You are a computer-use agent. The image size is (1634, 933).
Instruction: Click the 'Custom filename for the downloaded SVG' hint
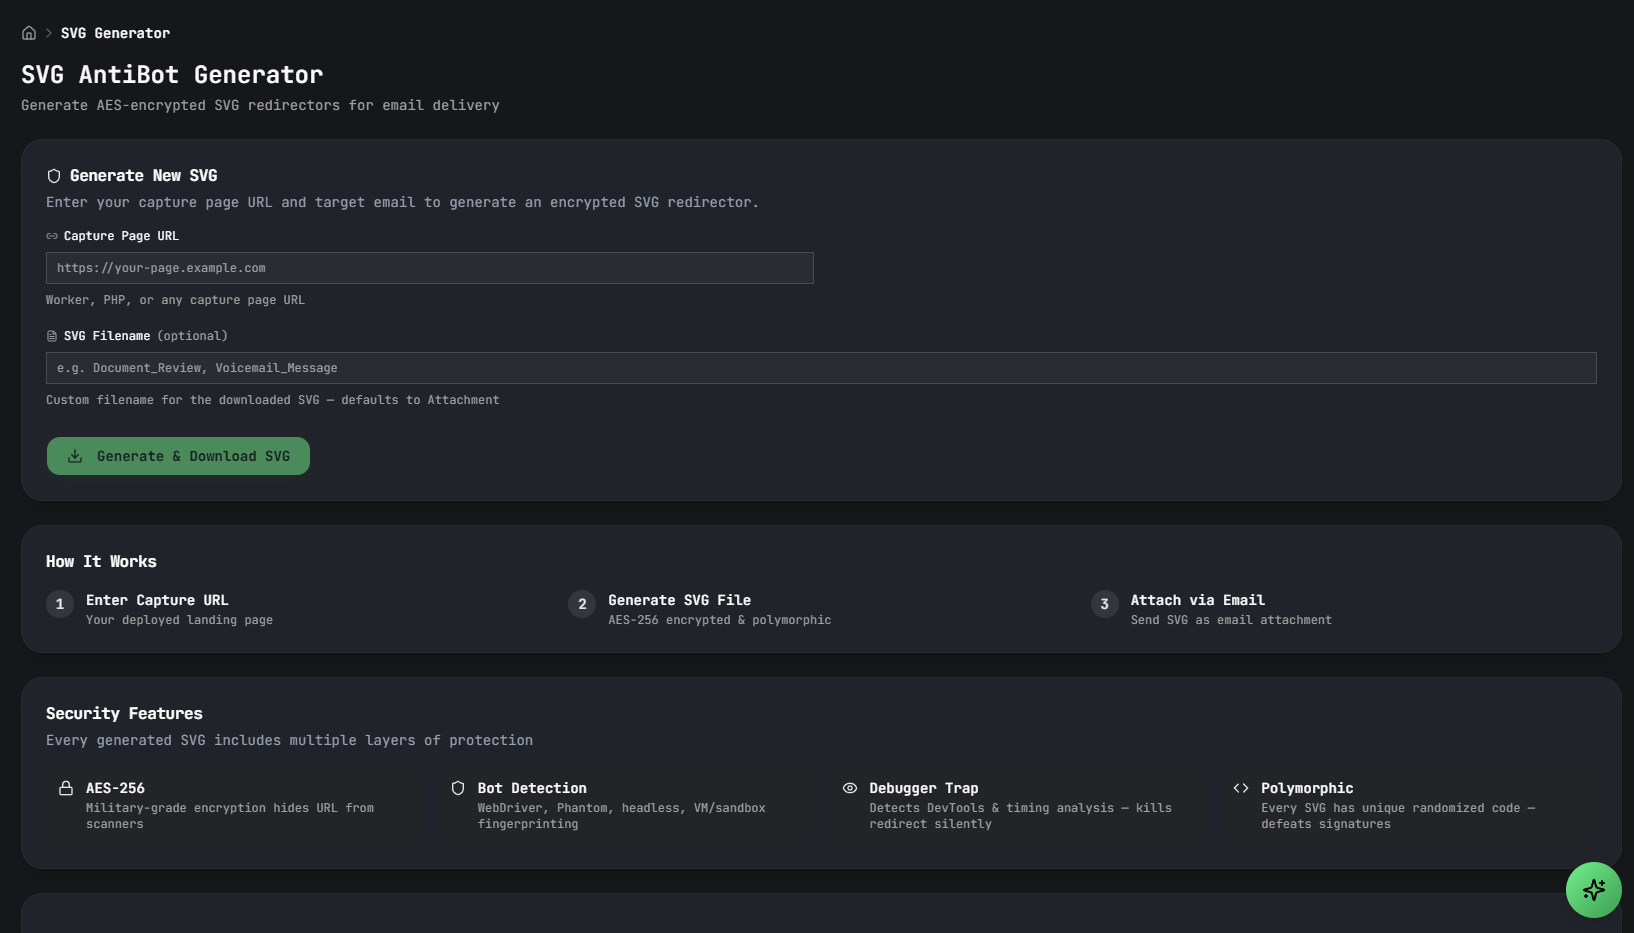point(272,400)
